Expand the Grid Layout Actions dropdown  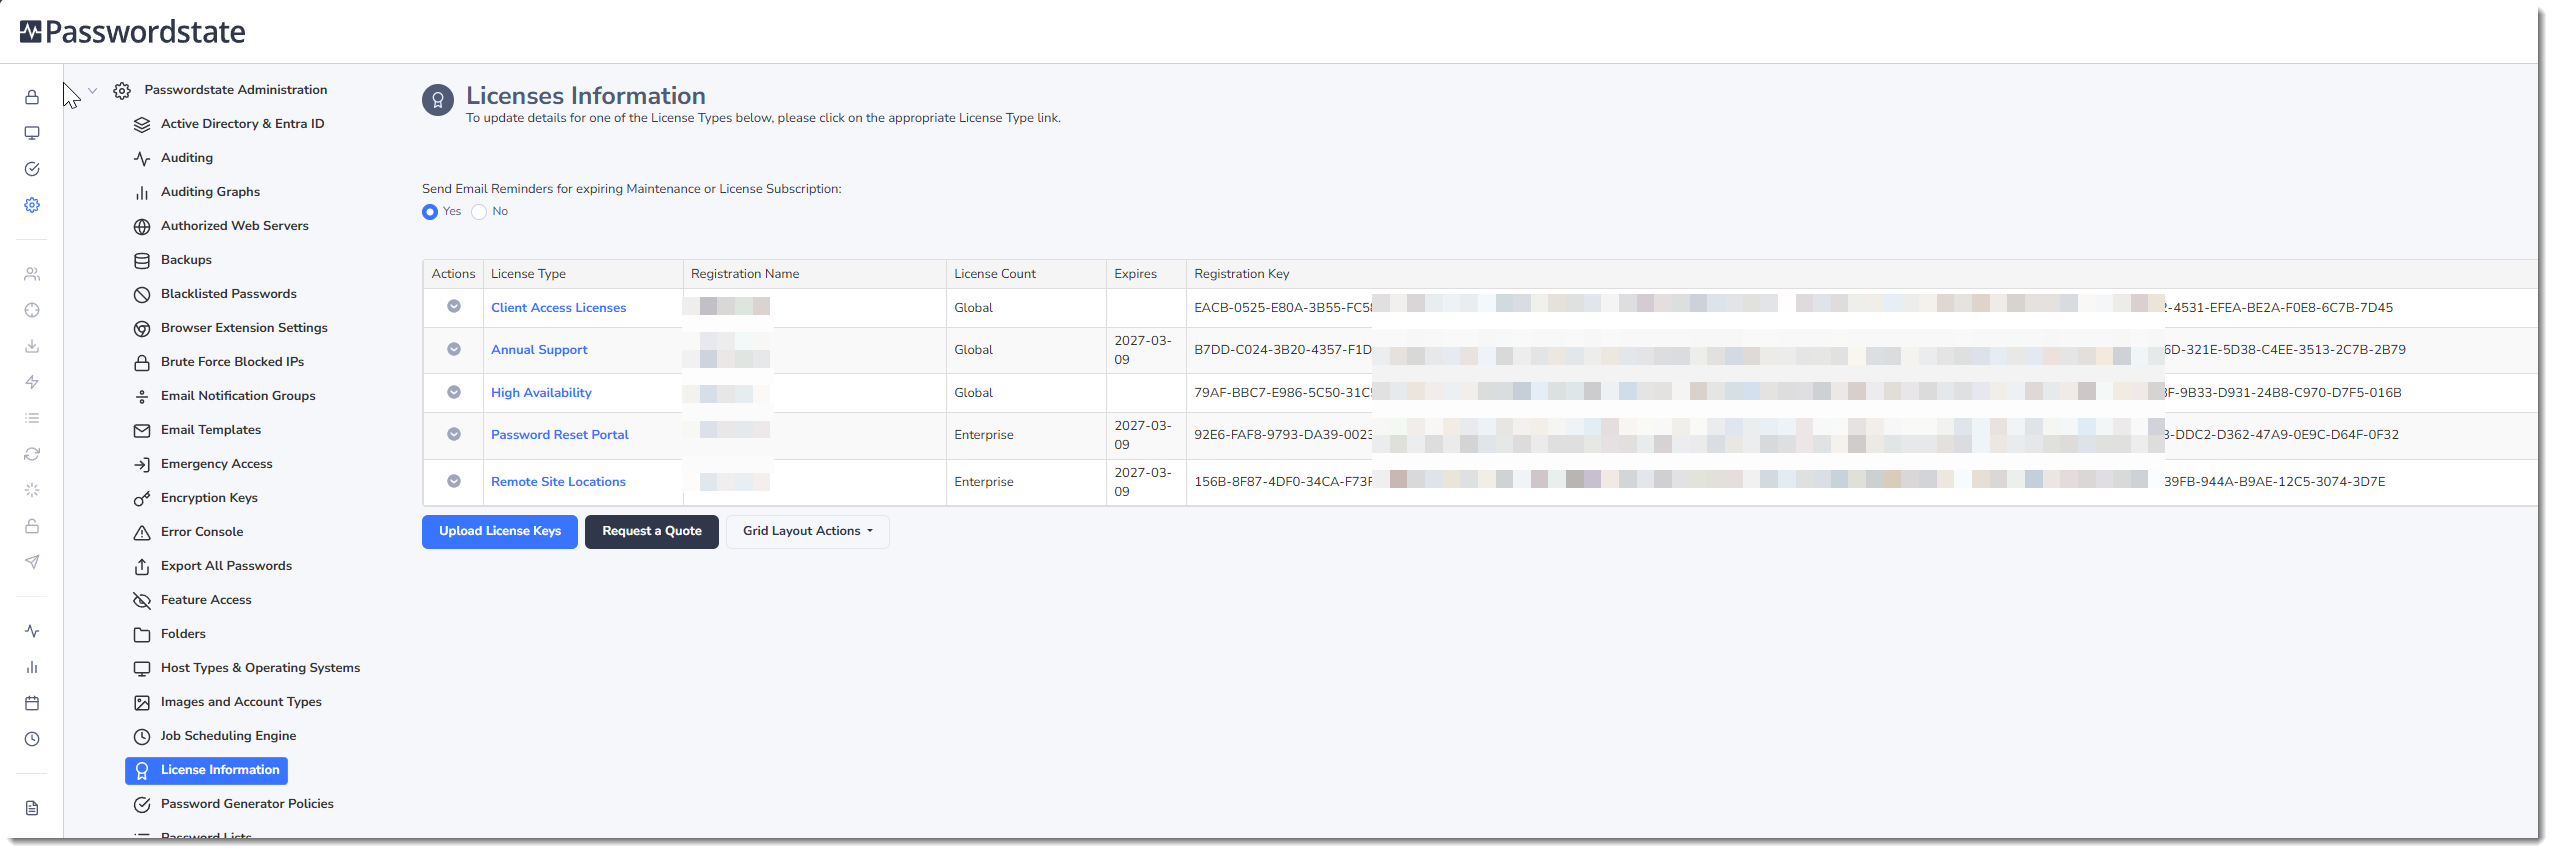coord(808,531)
